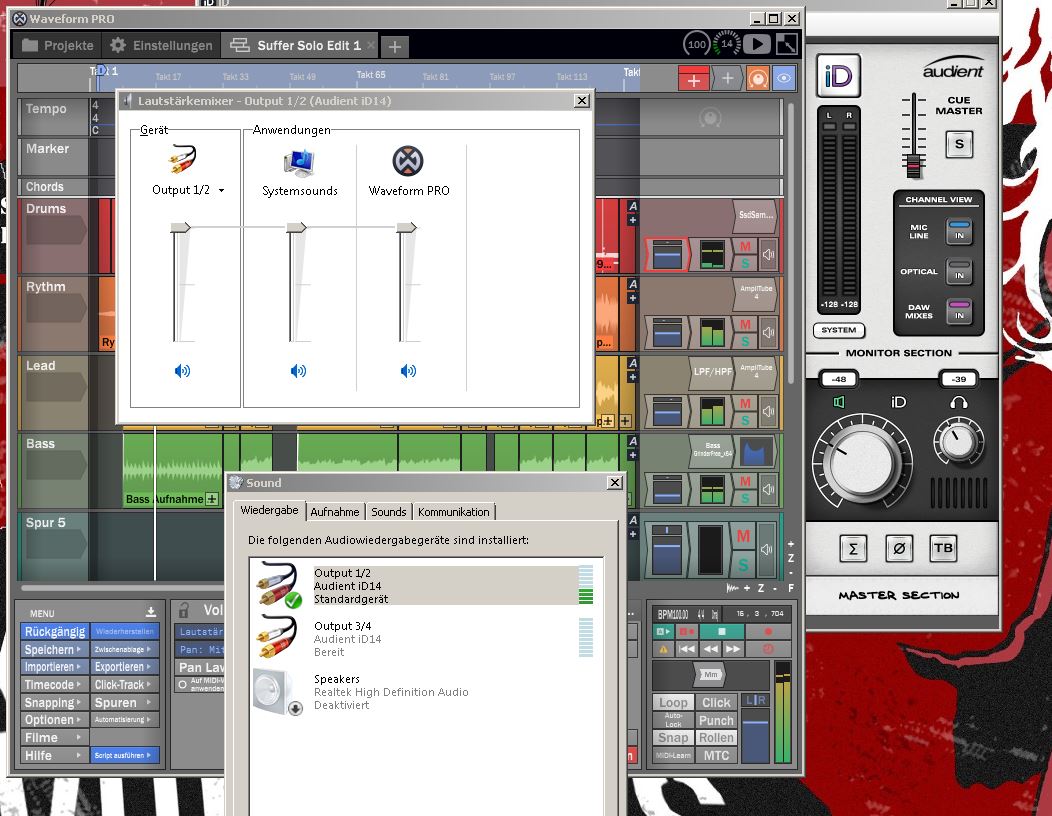Mute Systemsounds in volume mixer
1052x816 pixels.
click(x=298, y=370)
